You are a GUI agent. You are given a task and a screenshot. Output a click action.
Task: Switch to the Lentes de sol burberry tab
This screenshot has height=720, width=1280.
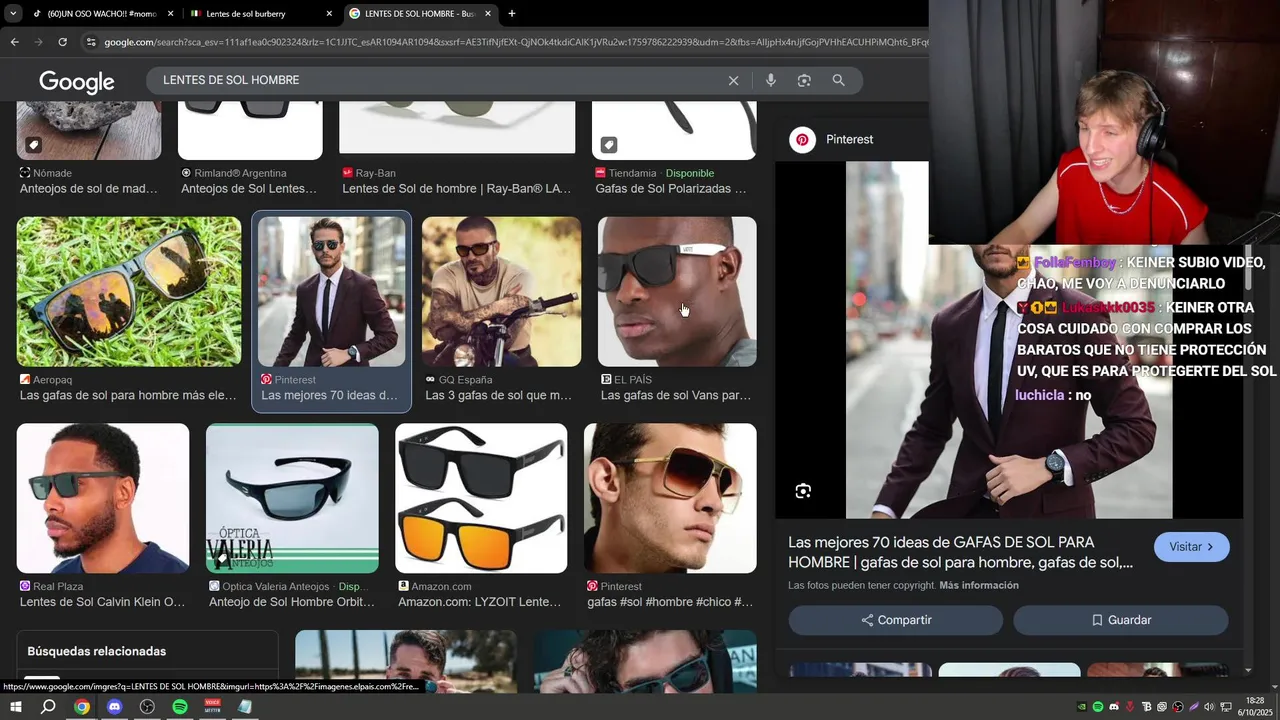(x=260, y=14)
